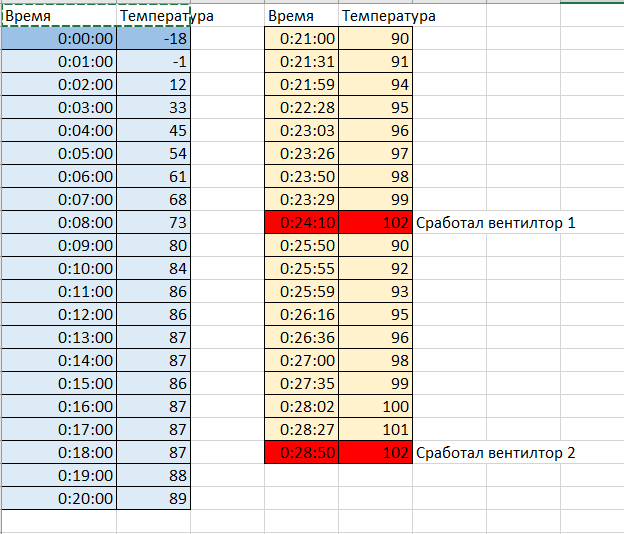The height and width of the screenshot is (534, 624).
Task: Select the left Время header cell
Action: (x=58, y=16)
